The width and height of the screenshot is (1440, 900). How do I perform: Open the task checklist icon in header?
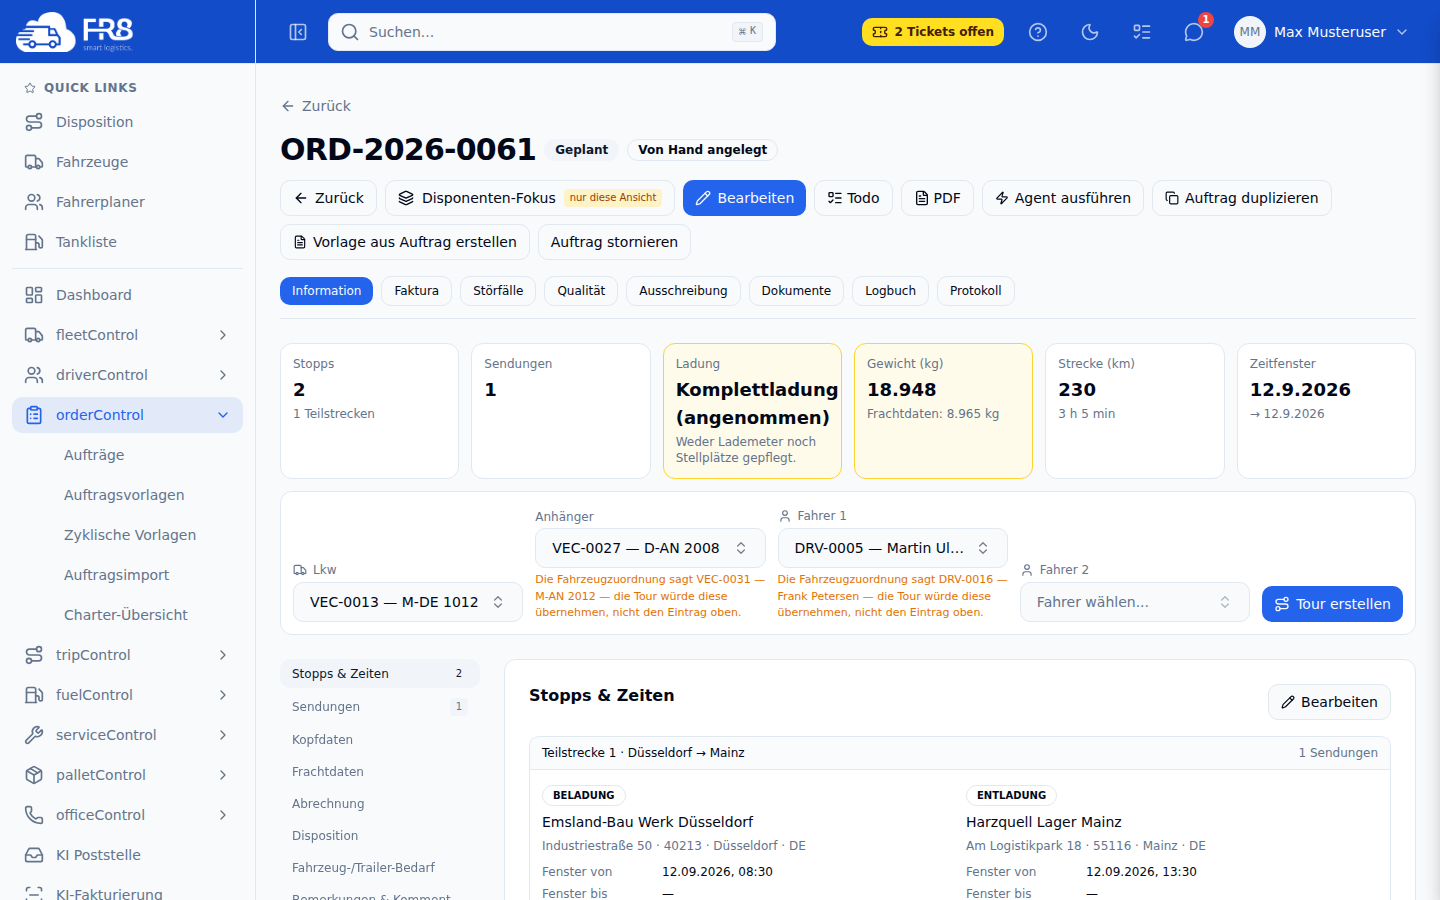pyautogui.click(x=1142, y=32)
